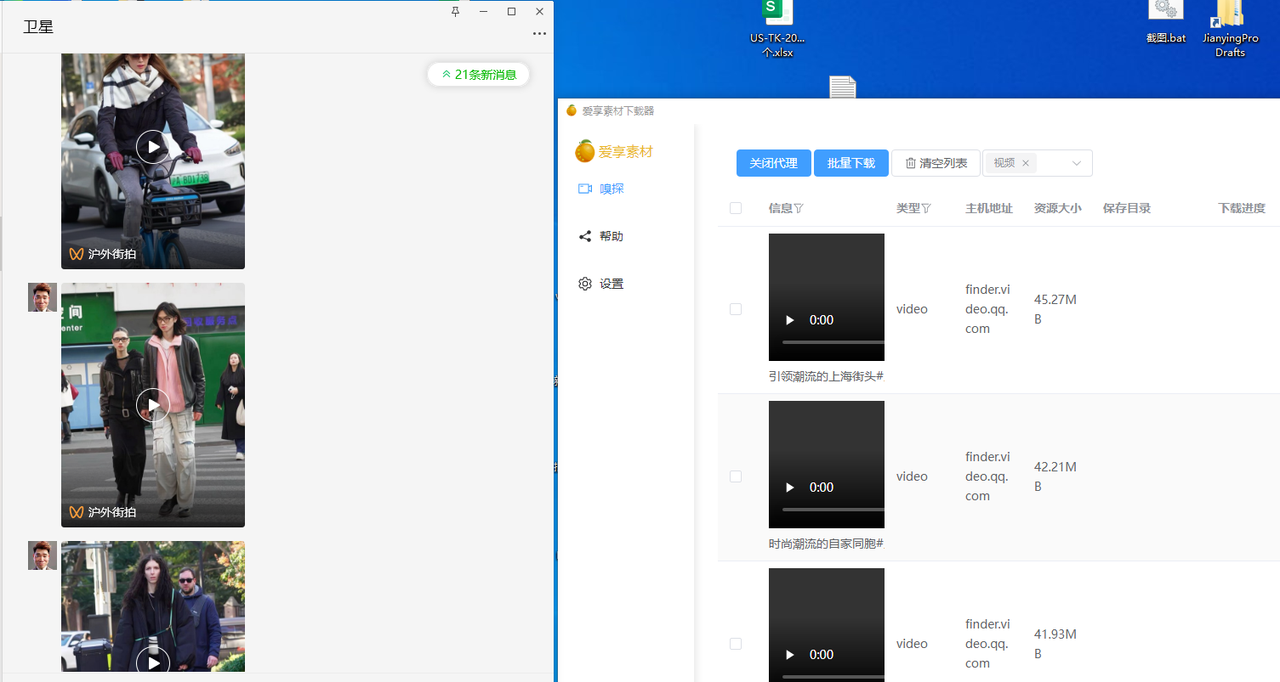Image resolution: width=1280 pixels, height=682 pixels.
Task: Play the 41.93MB video preview
Action: pyautogui.click(x=790, y=654)
